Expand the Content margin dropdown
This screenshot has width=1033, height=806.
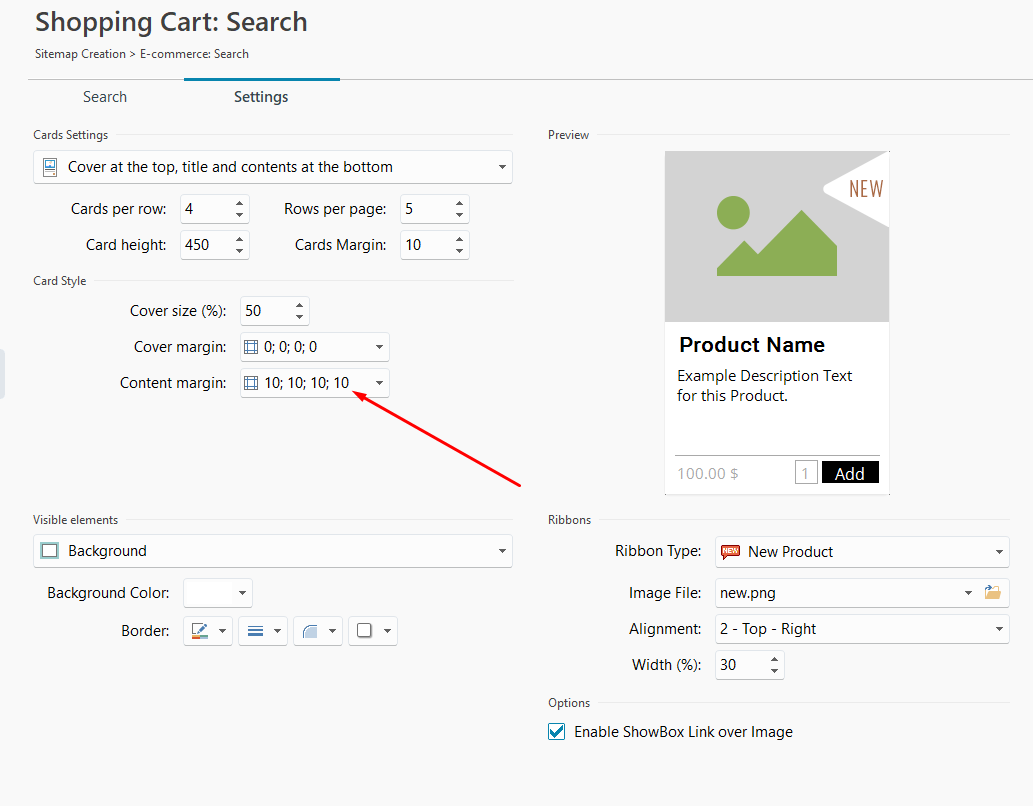379,383
